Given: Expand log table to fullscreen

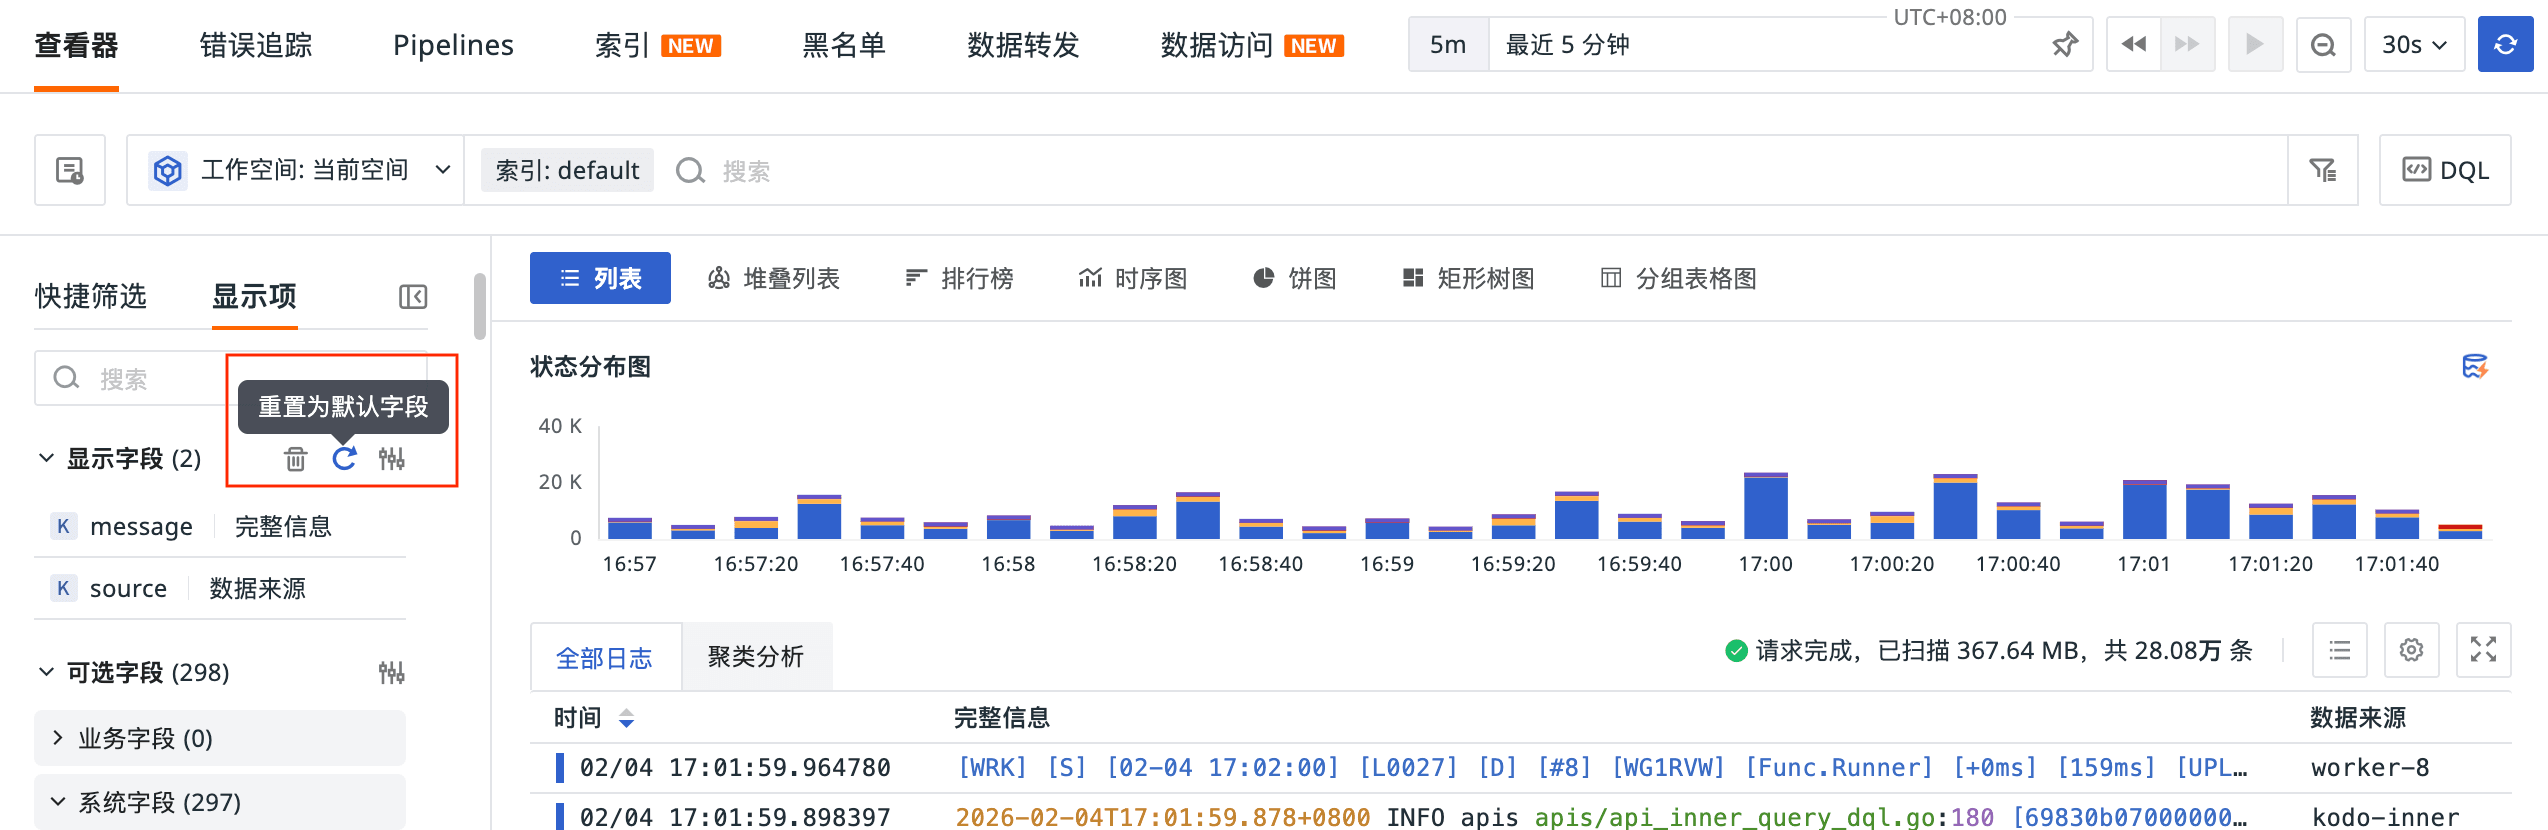Looking at the screenshot, I should (x=2483, y=651).
